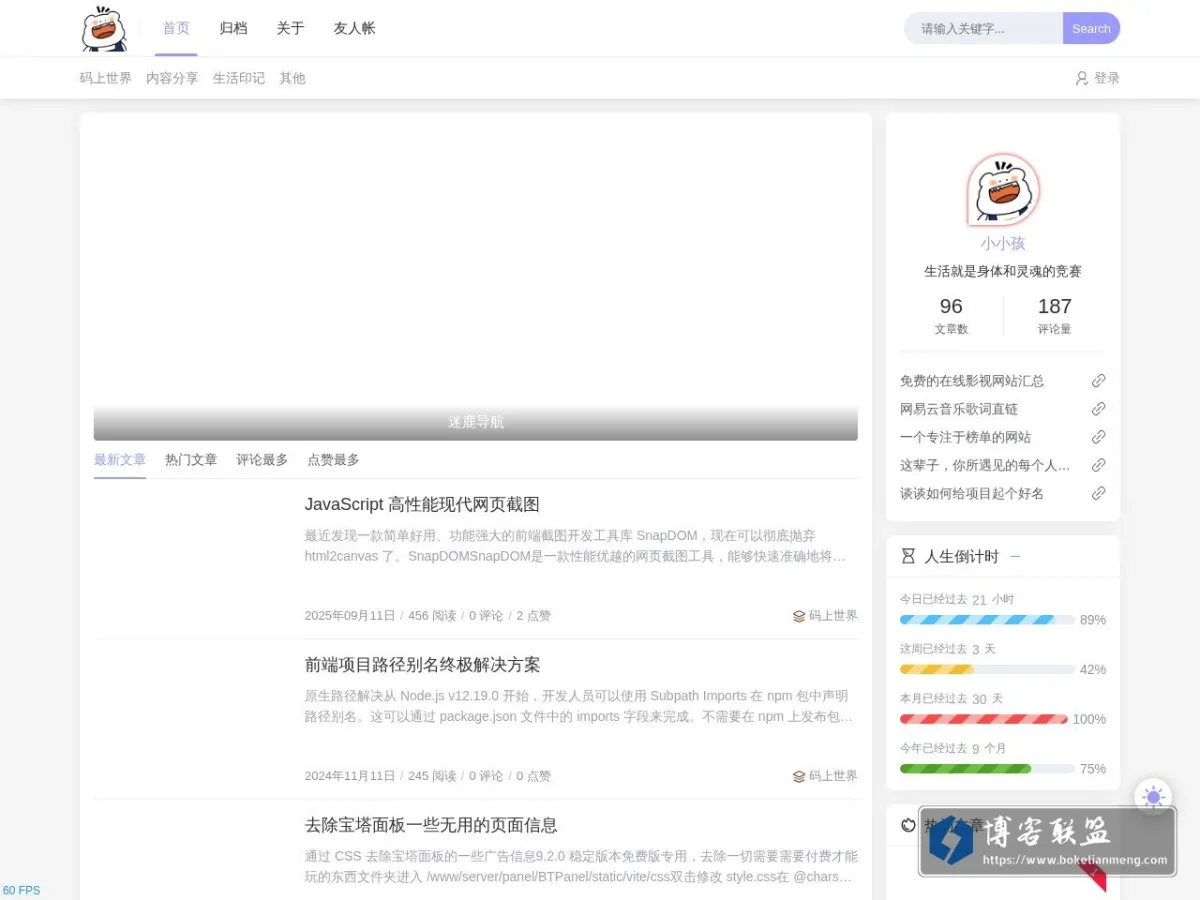Click the 今日已经过去 89% progress bar

(987, 620)
